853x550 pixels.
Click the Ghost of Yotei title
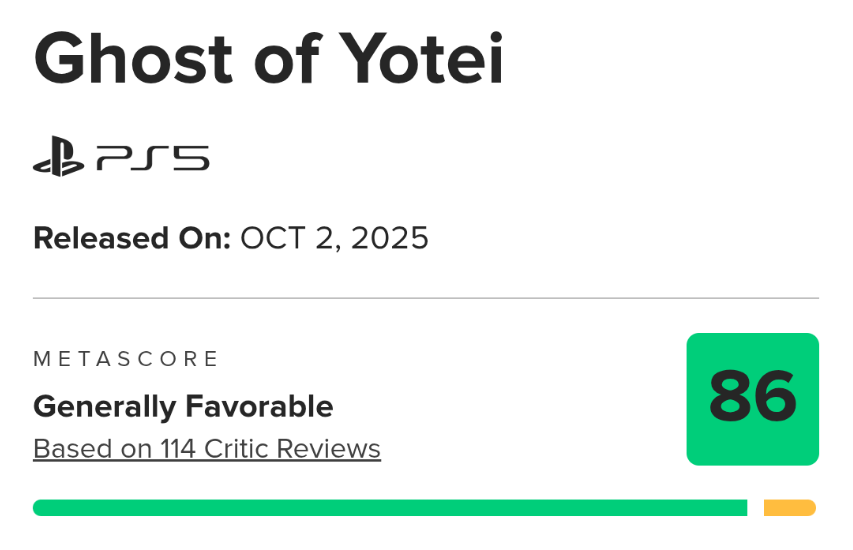(268, 59)
